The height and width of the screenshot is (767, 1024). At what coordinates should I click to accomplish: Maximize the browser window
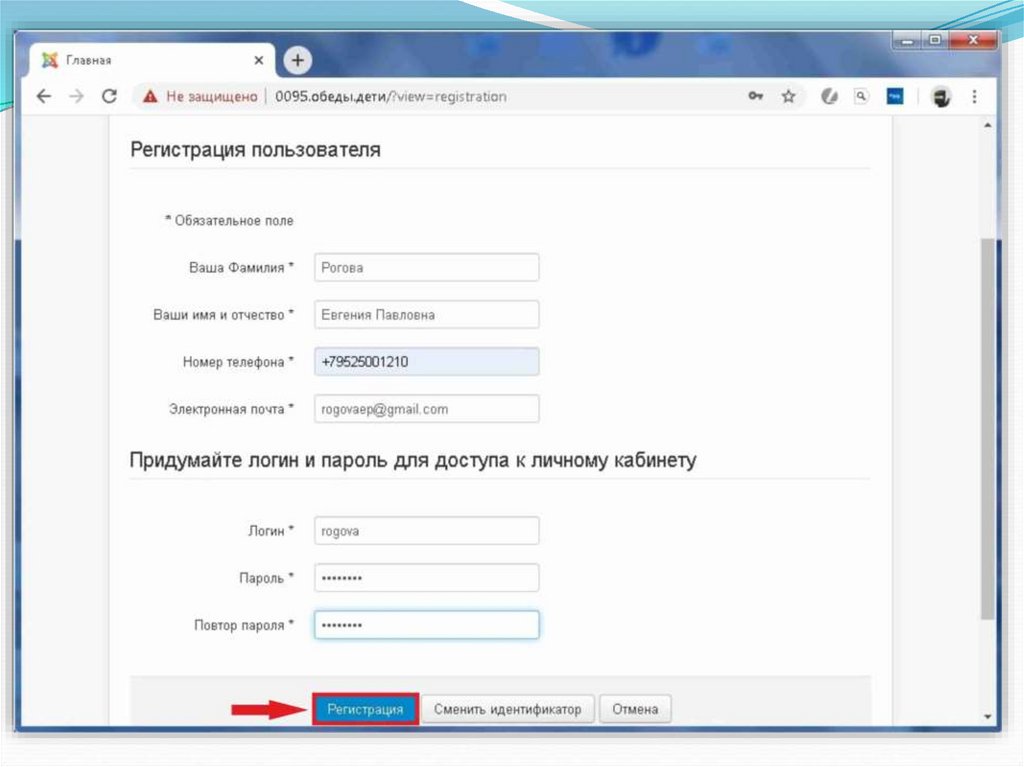(935, 41)
